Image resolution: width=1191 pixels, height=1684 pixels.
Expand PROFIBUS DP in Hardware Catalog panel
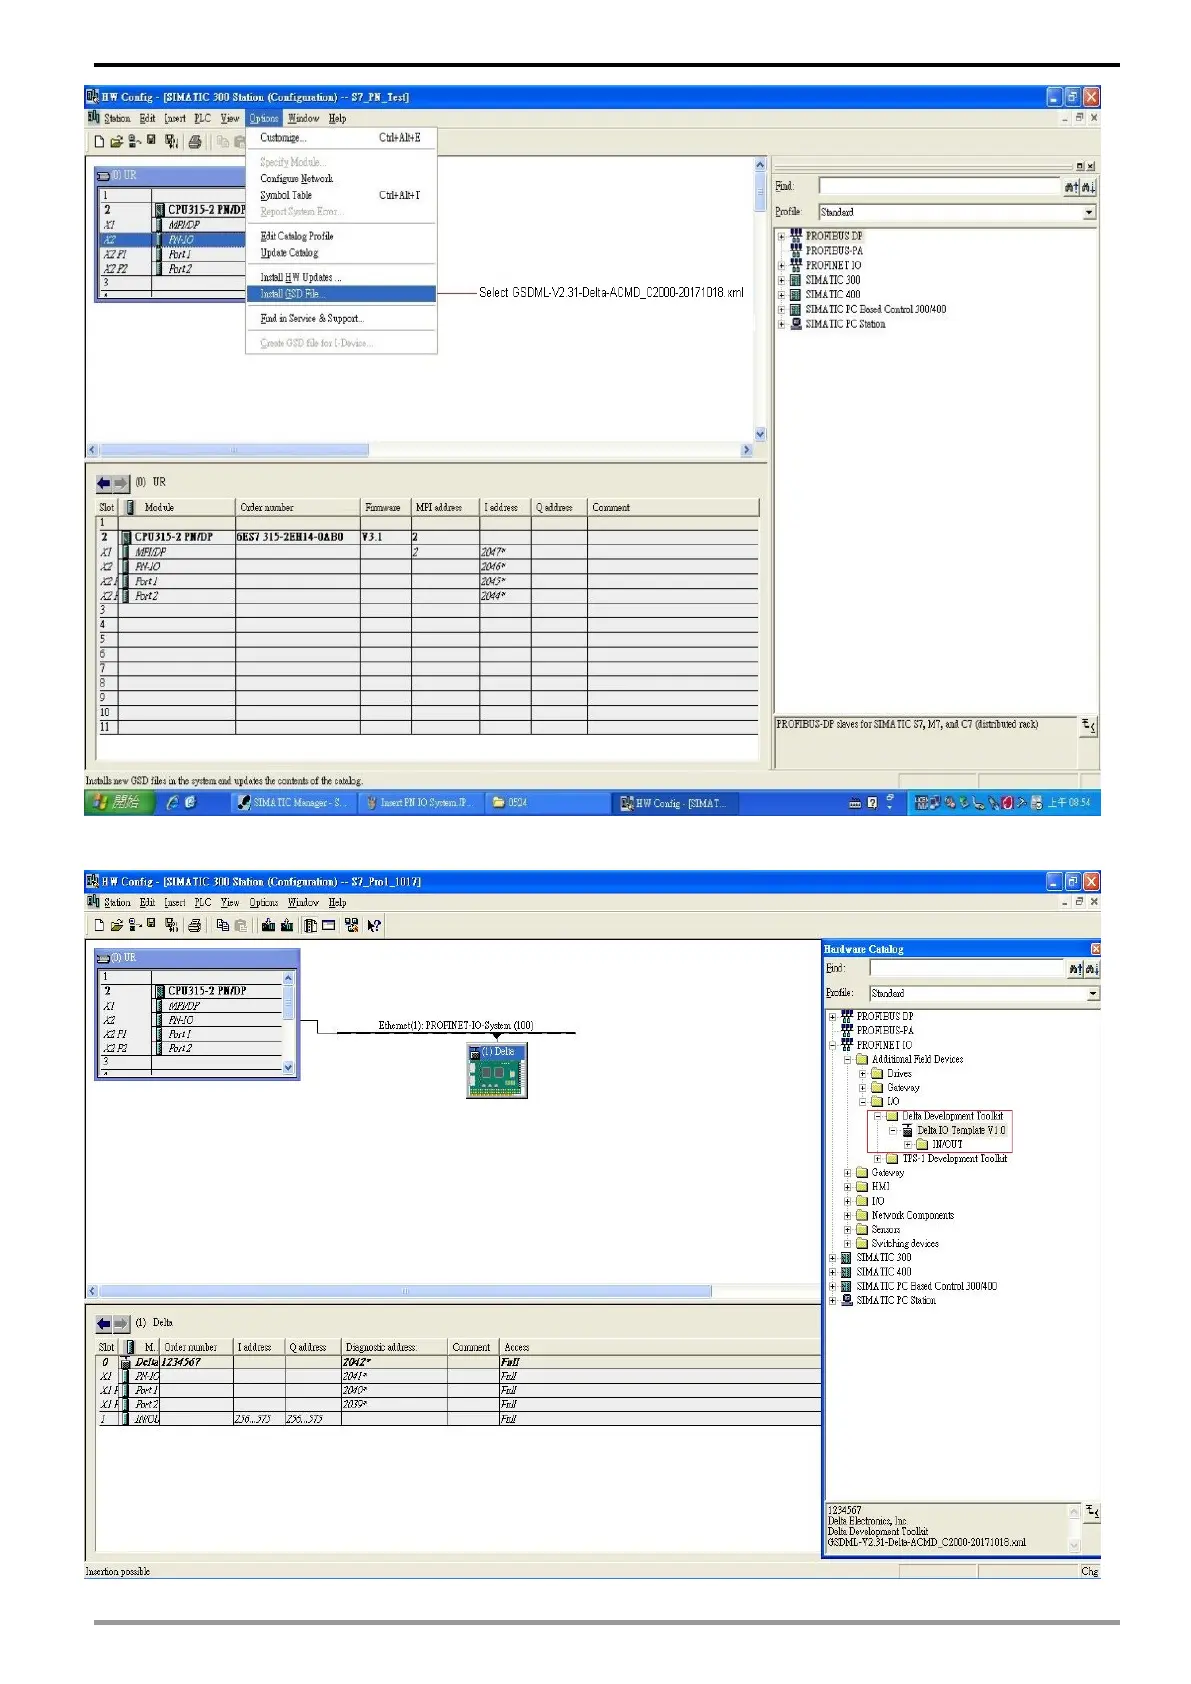pyautogui.click(x=832, y=1017)
